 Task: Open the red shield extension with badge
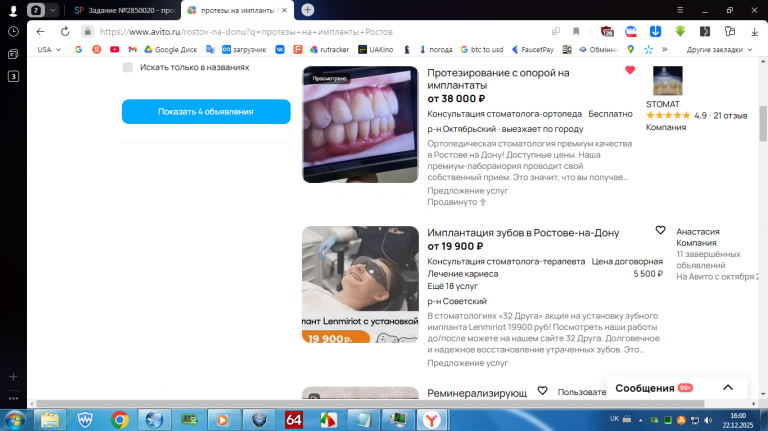(607, 31)
